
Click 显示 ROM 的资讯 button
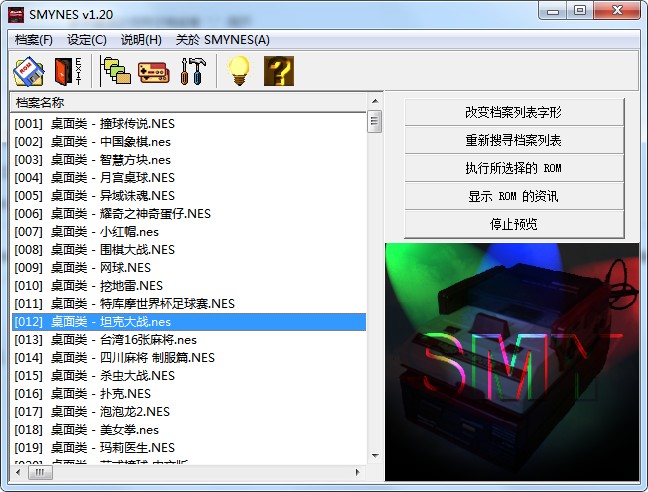(514, 196)
